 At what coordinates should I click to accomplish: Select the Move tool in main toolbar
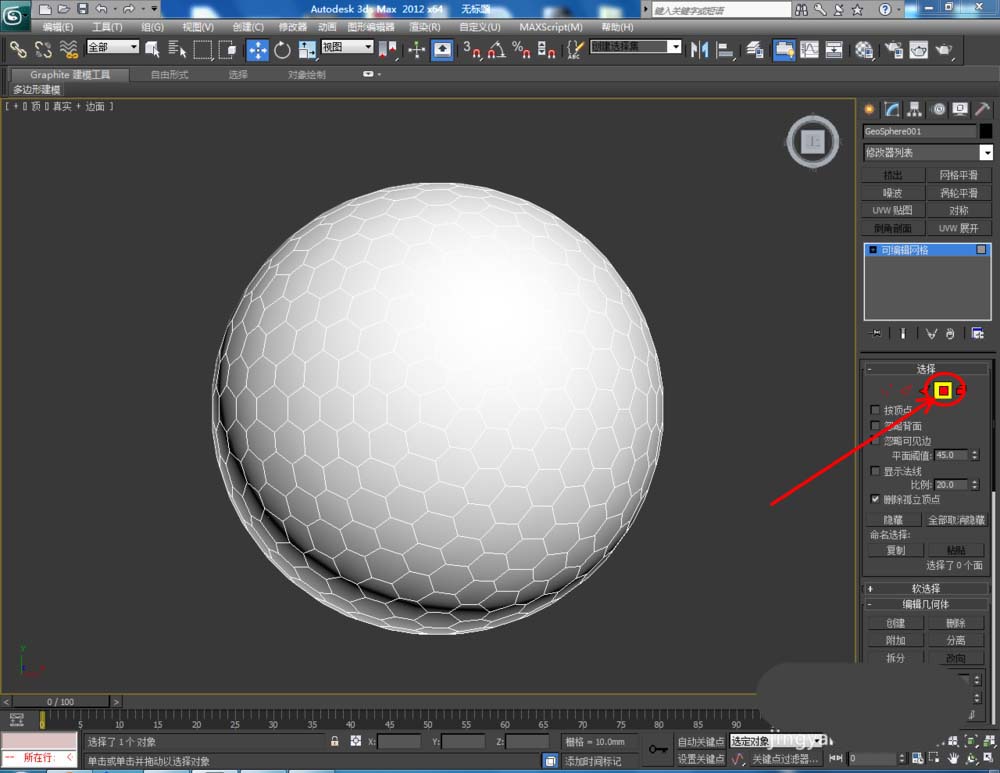[x=257, y=49]
